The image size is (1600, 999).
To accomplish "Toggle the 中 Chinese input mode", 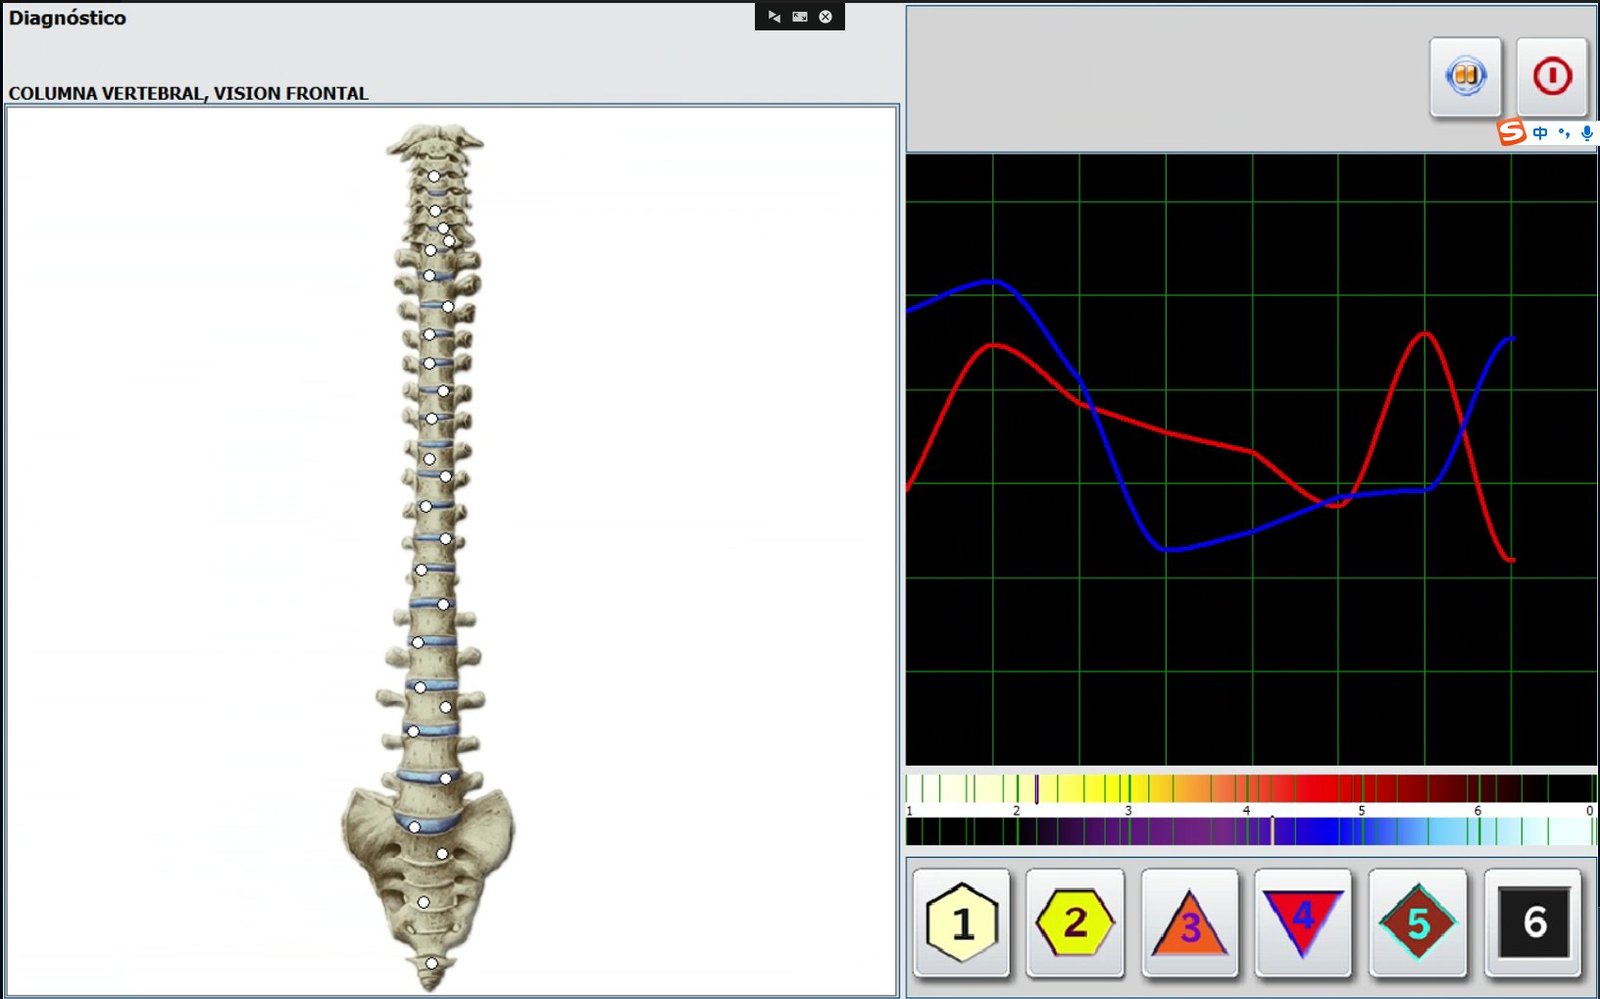I will [x=1540, y=133].
